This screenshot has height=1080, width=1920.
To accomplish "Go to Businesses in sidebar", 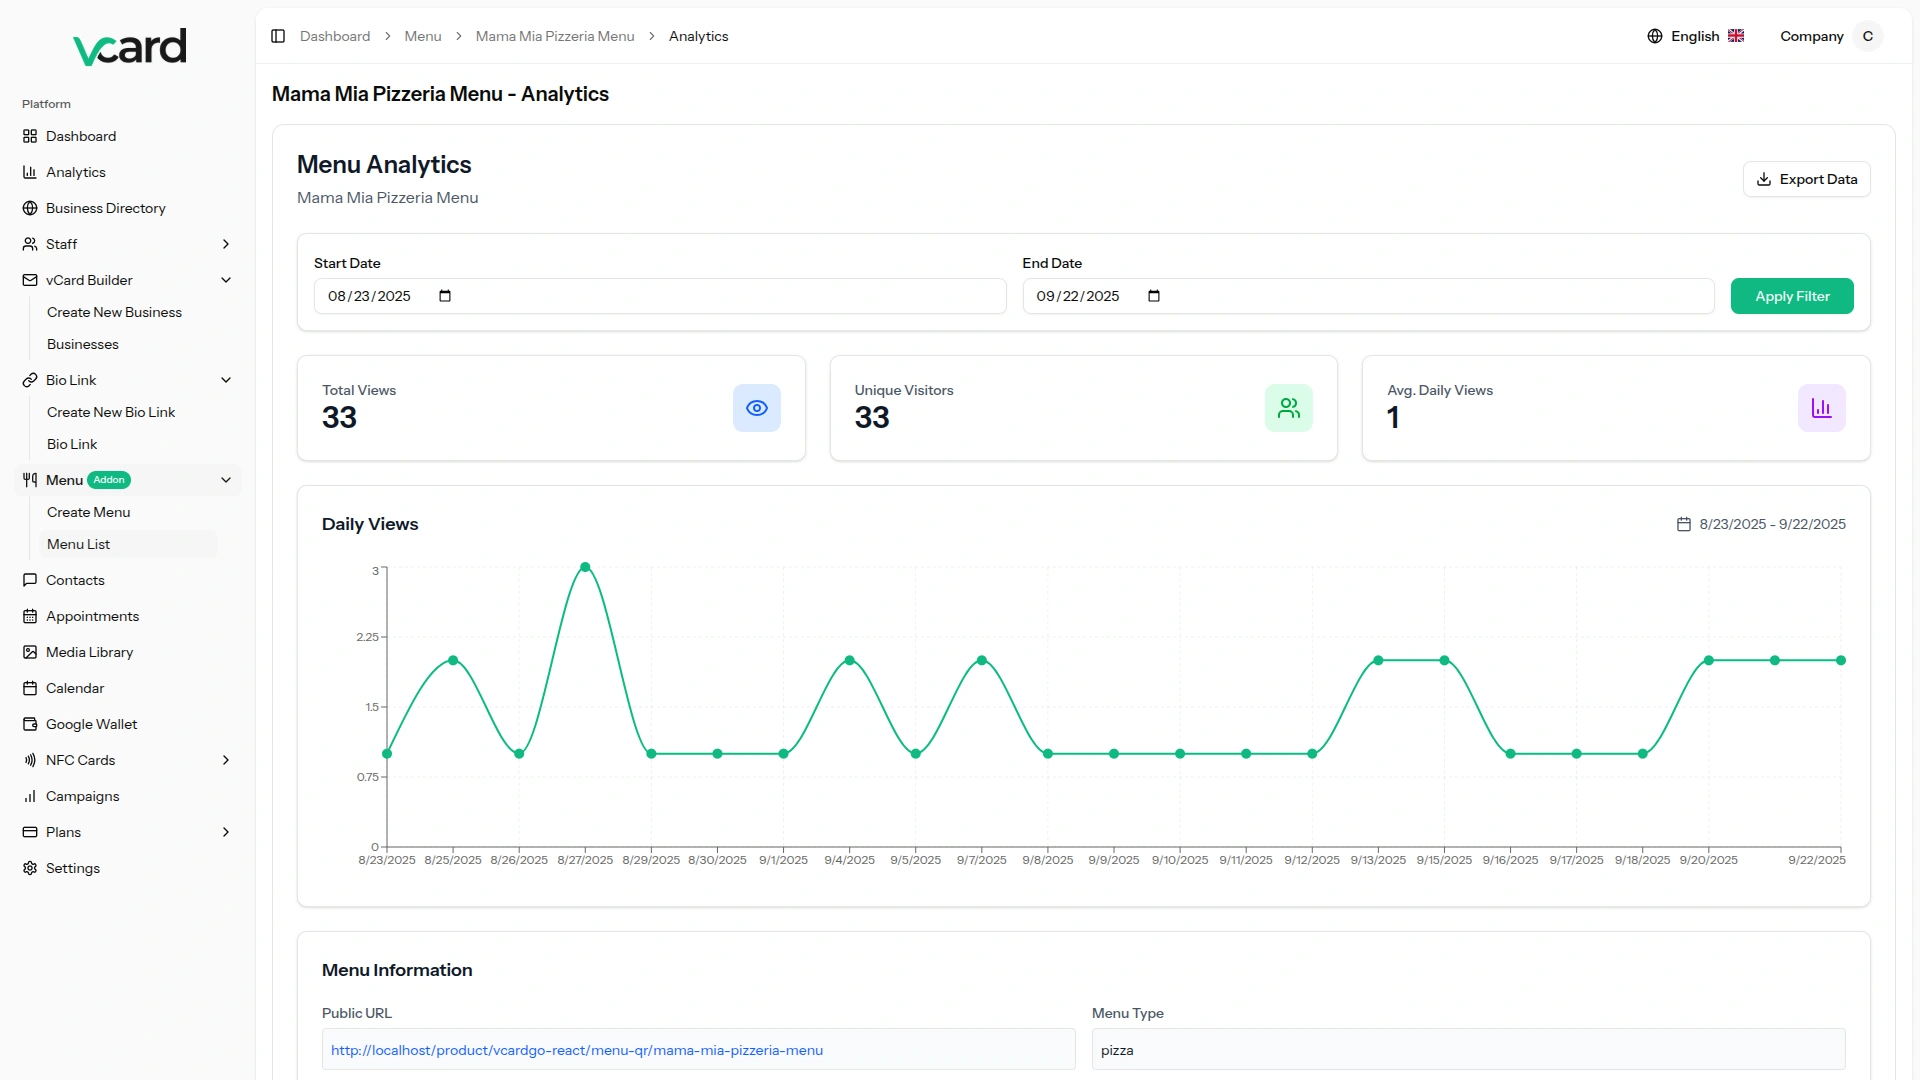I will click(x=83, y=344).
